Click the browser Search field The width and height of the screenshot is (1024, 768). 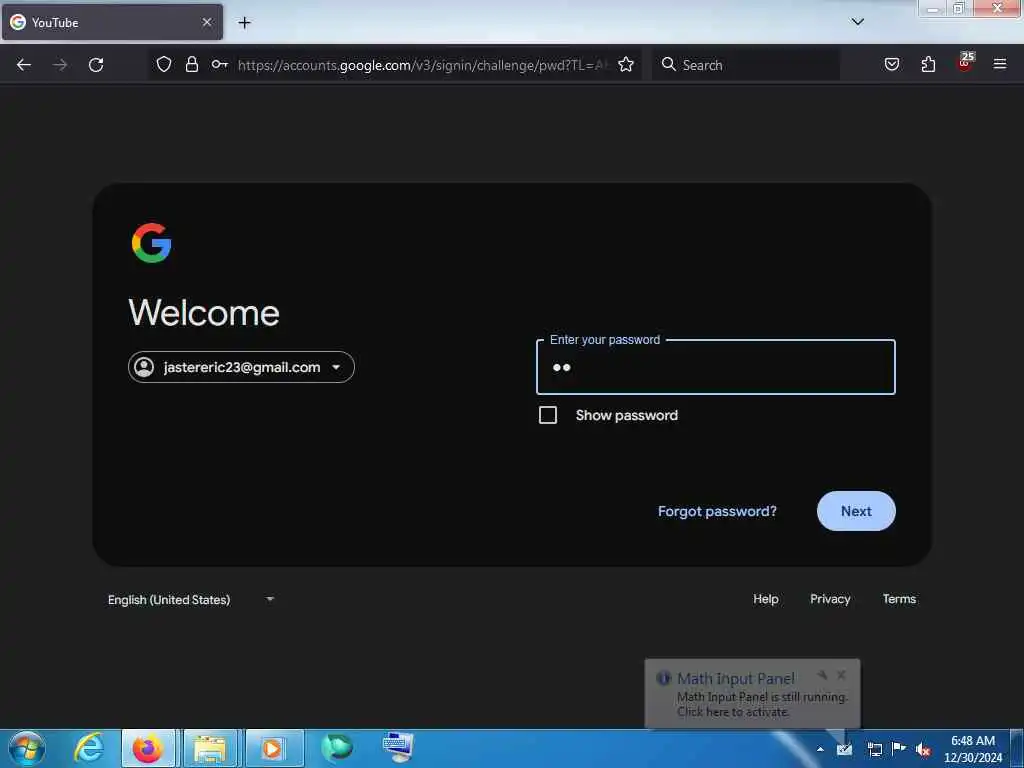point(746,65)
